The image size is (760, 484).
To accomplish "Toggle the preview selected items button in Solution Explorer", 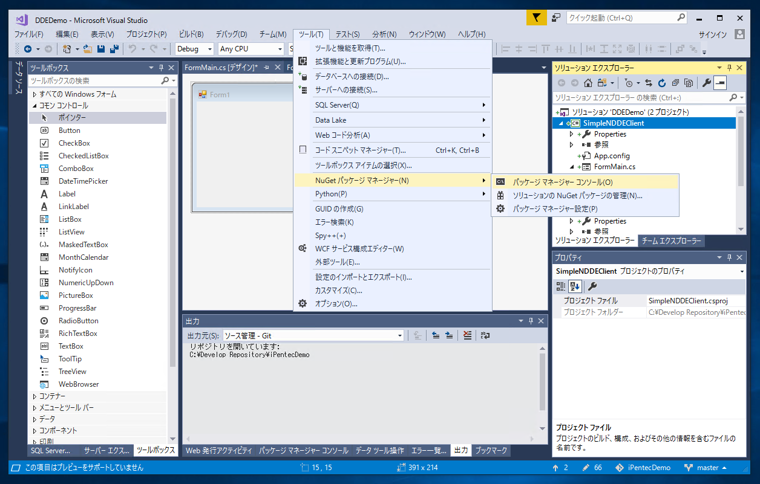I will coord(720,83).
